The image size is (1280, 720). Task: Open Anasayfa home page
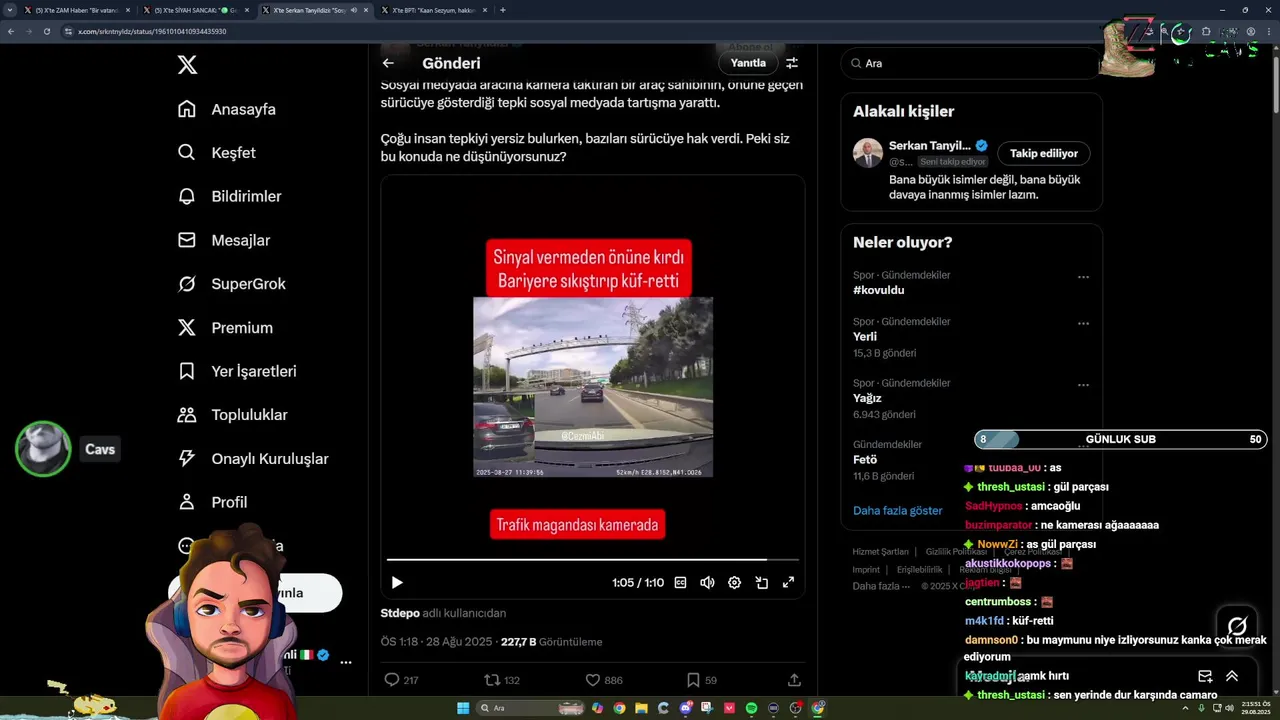(x=227, y=109)
